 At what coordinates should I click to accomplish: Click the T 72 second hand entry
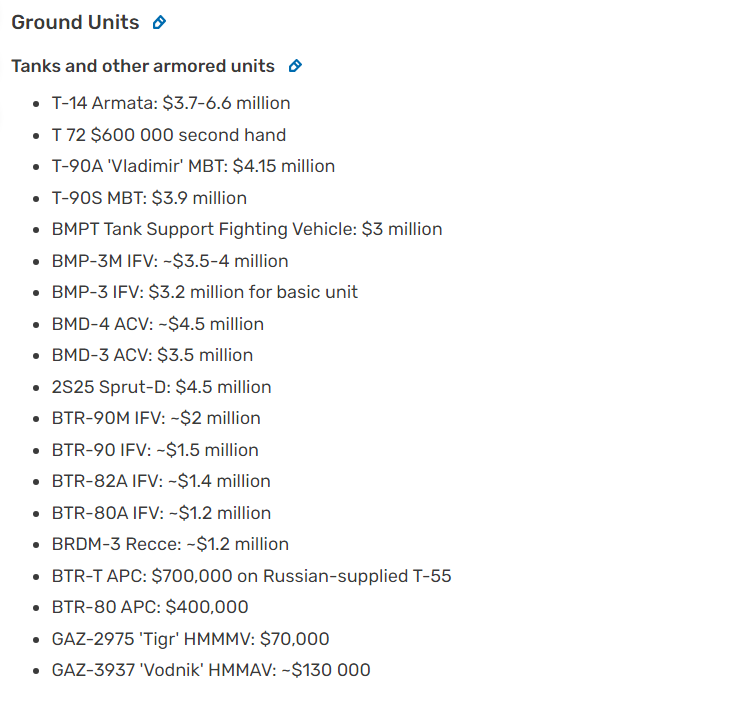coord(169,135)
